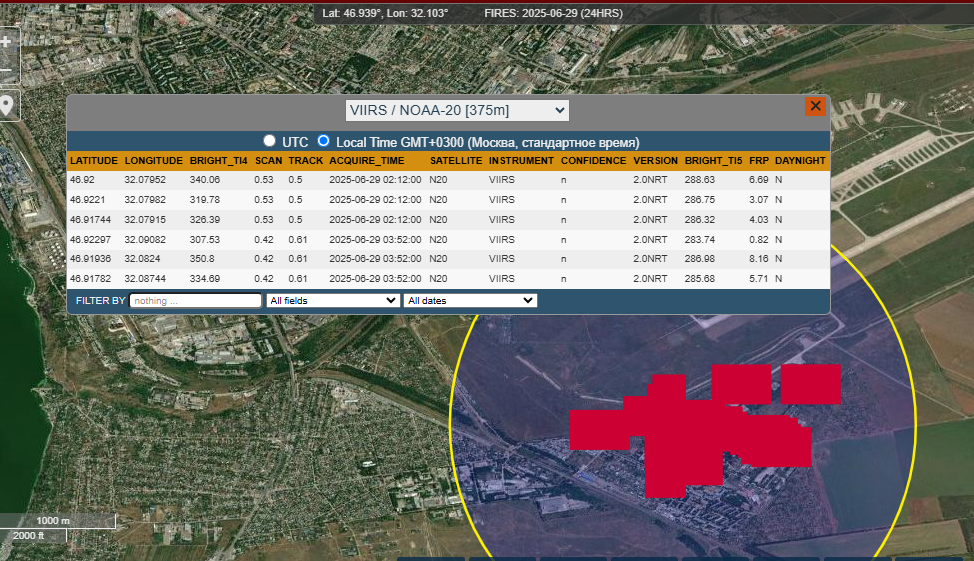974x561 pixels.
Task: Sort by the BRIGHT_TI5 column header
Action: click(x=713, y=160)
